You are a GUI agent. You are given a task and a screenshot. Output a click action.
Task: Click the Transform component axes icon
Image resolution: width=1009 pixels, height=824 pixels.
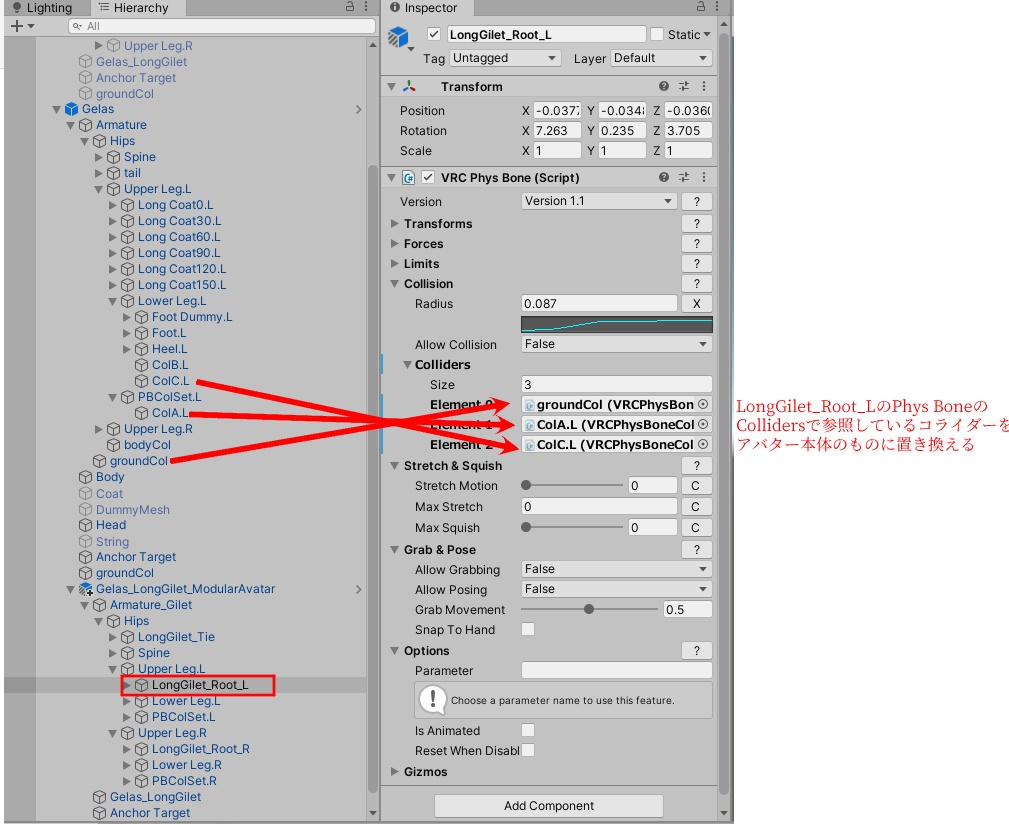[409, 86]
